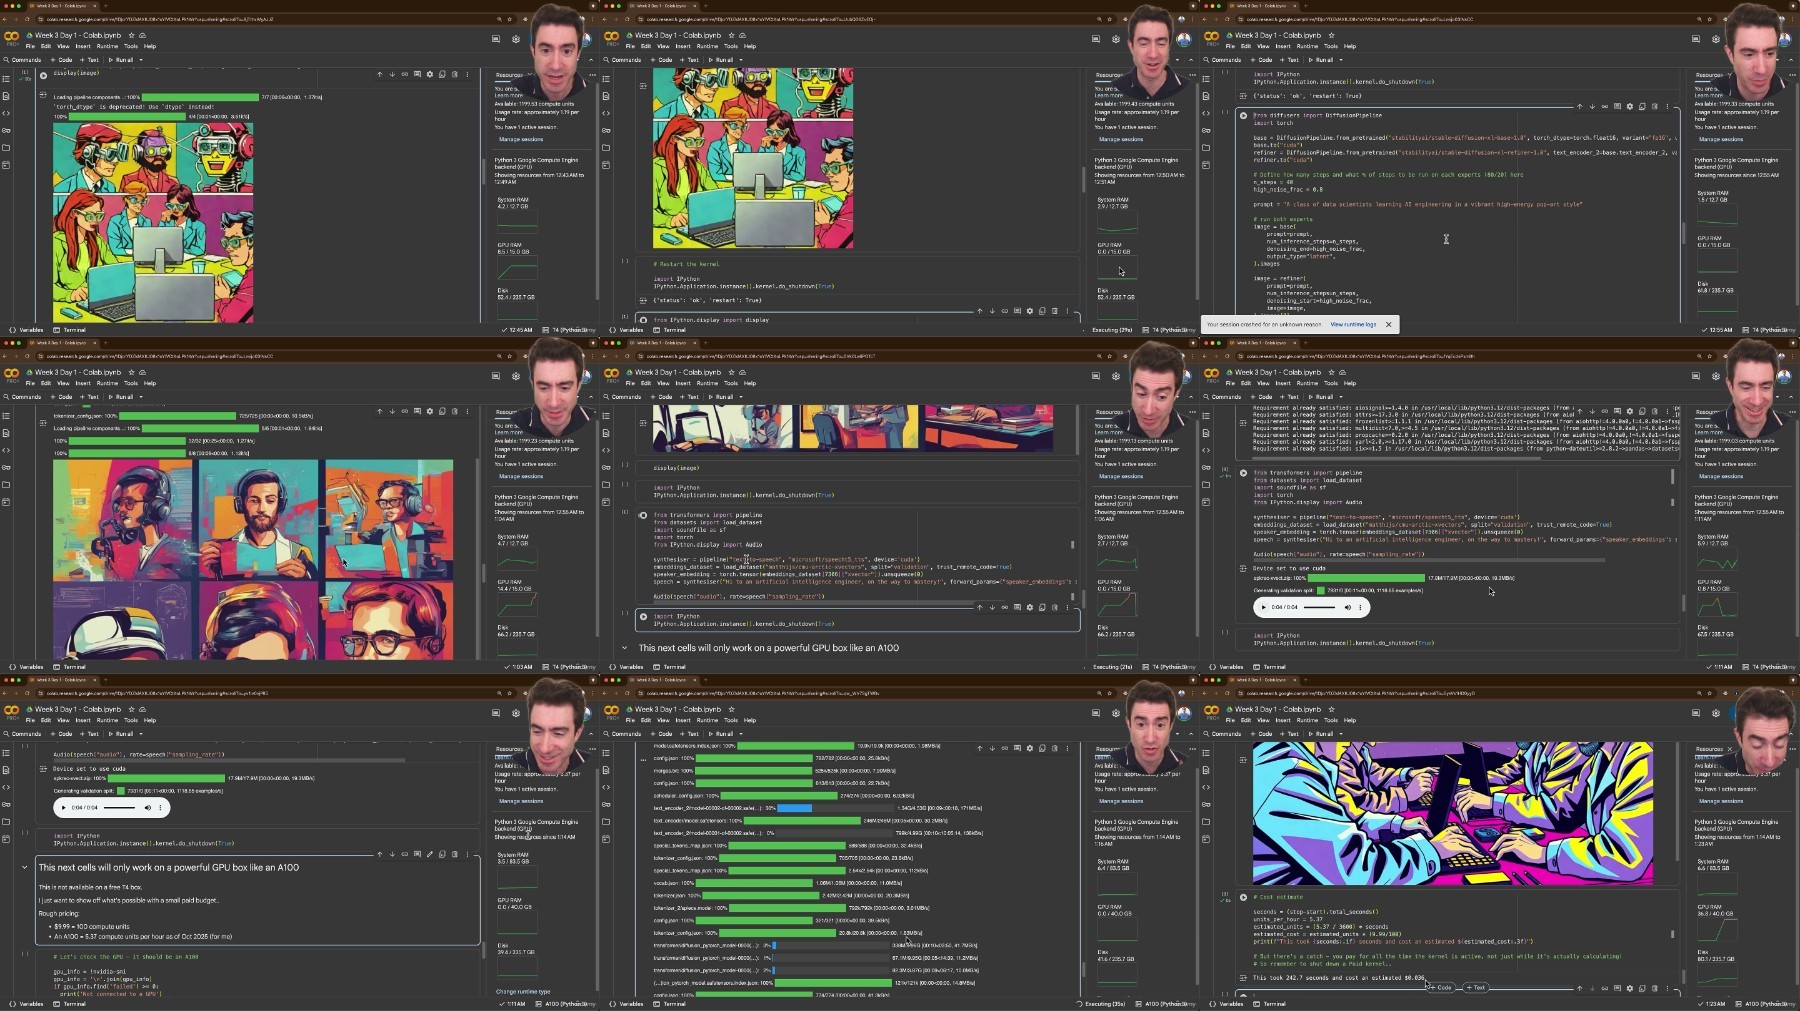Copy link to the selected DiffusionPipeline cell
Screen dimensions: 1800x1011
click(x=1605, y=106)
